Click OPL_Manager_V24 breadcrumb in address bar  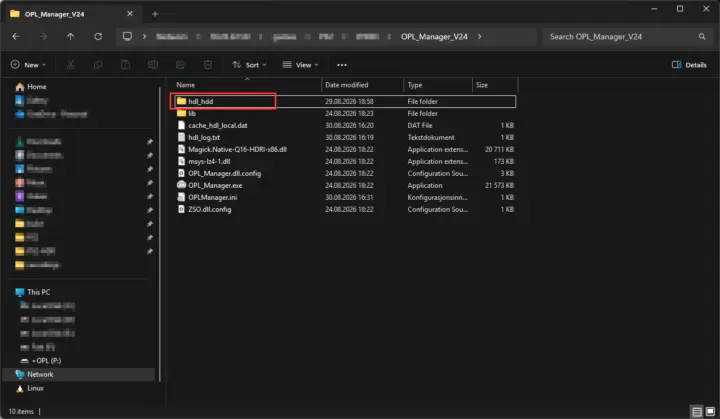pyautogui.click(x=434, y=36)
